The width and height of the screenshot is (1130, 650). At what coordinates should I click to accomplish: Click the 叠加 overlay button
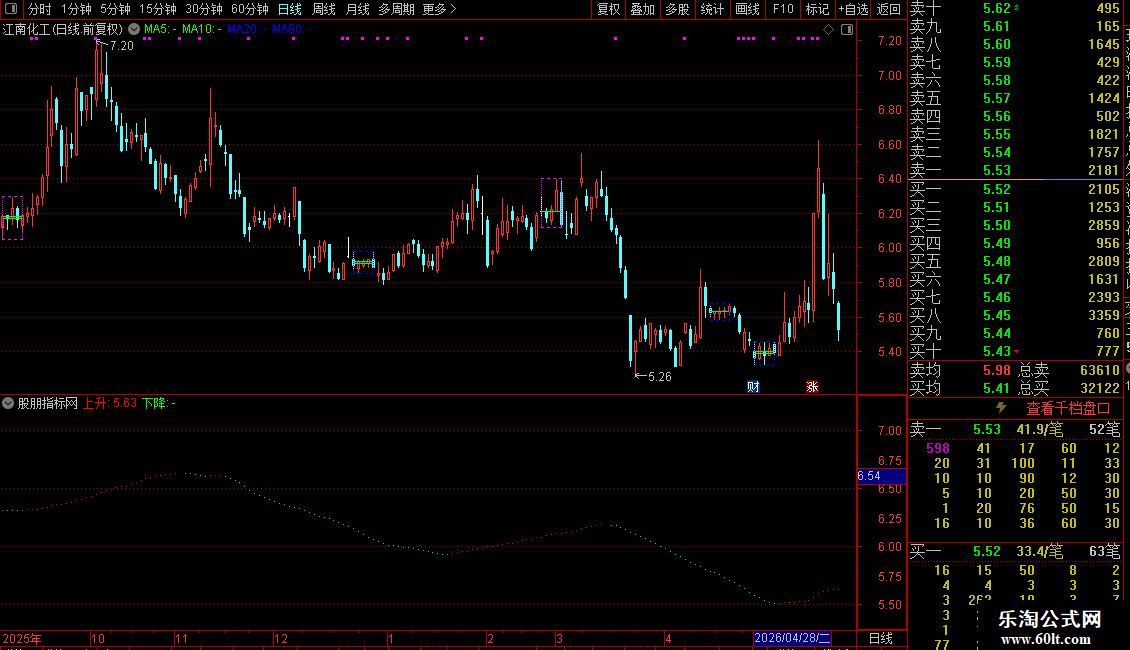[642, 9]
